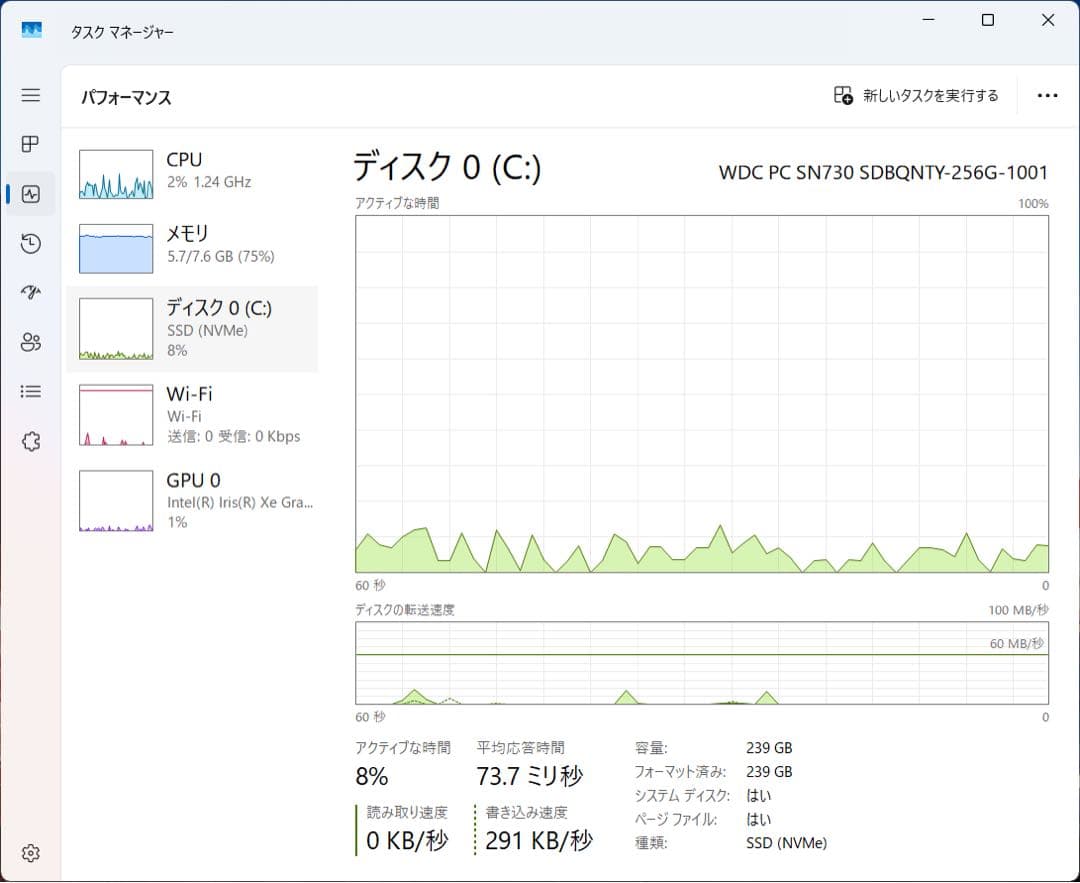Switch to the Wi-Fi performance view
The image size is (1080, 883).
point(190,414)
